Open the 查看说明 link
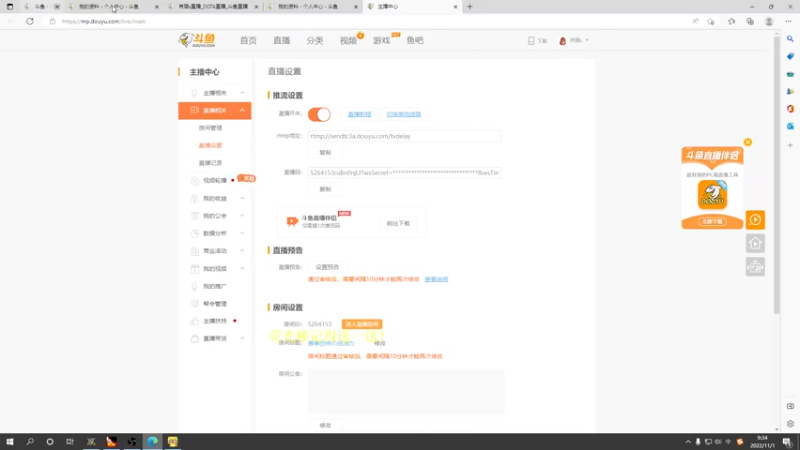This screenshot has width=800, height=450. [x=436, y=280]
